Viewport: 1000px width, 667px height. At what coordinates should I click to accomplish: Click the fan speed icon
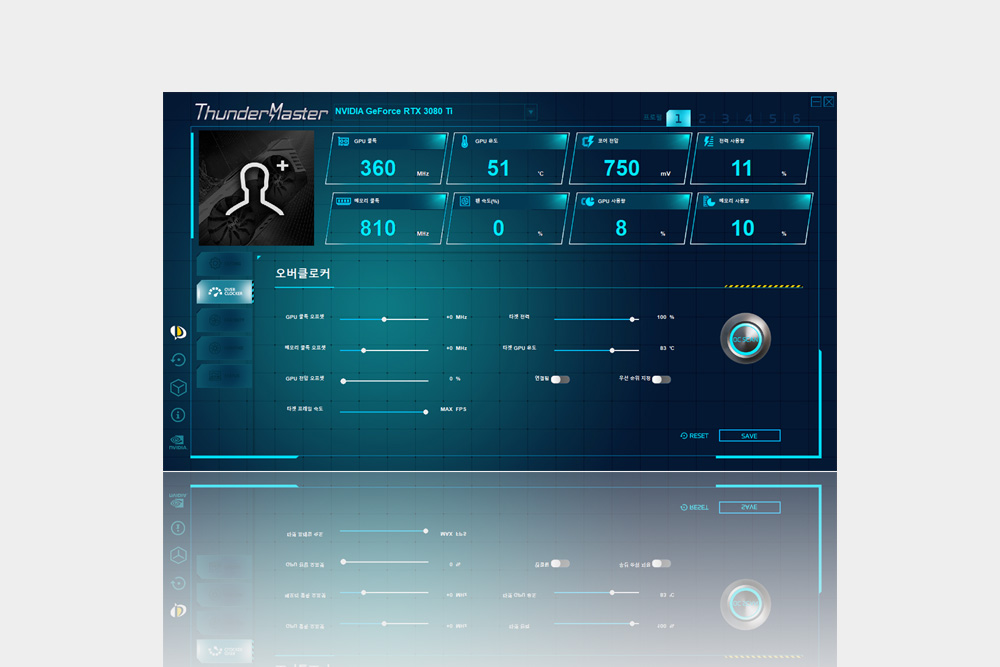pyautogui.click(x=465, y=201)
